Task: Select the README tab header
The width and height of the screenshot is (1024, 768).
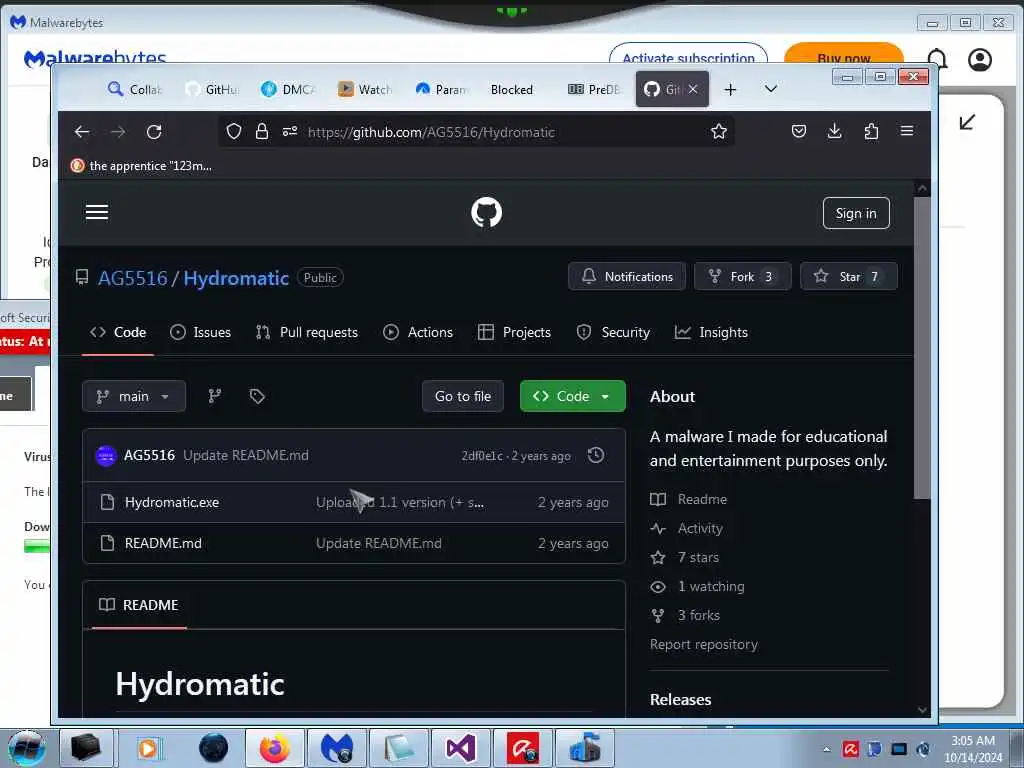Action: (x=138, y=605)
